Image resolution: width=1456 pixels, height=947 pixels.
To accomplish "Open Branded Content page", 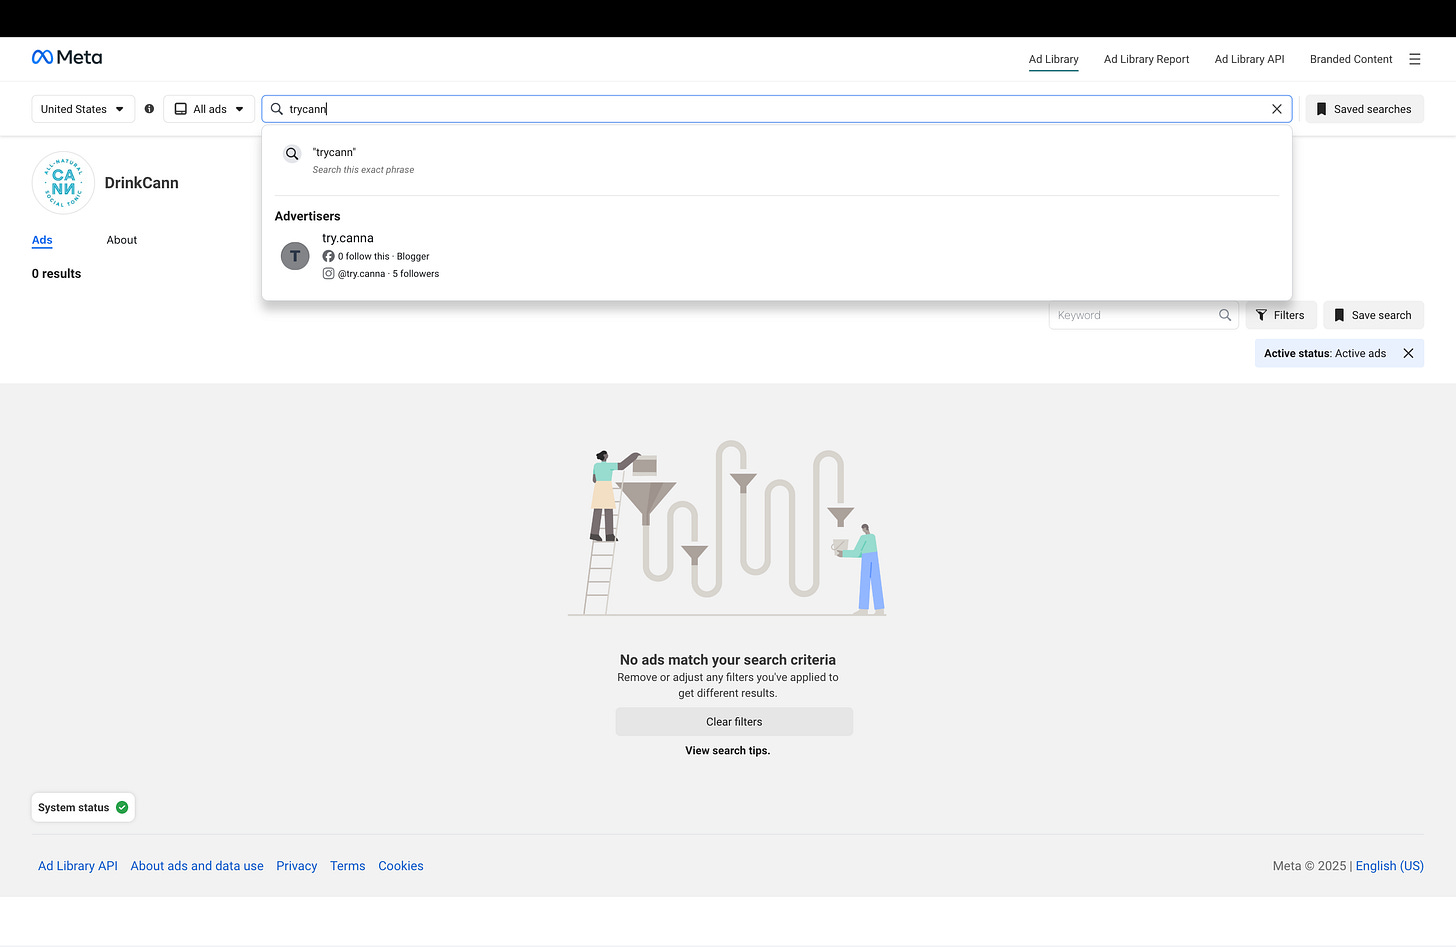I will [x=1351, y=59].
